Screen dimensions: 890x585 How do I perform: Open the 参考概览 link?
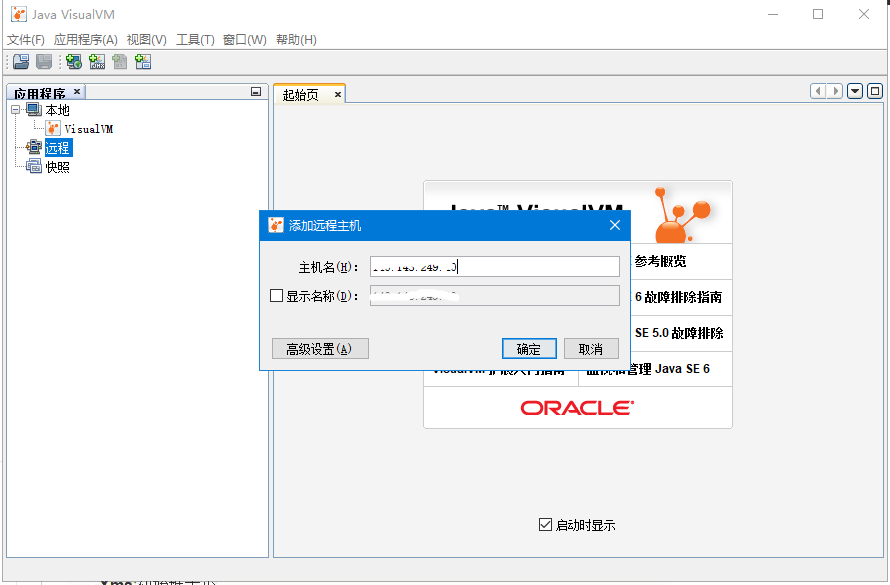click(660, 262)
